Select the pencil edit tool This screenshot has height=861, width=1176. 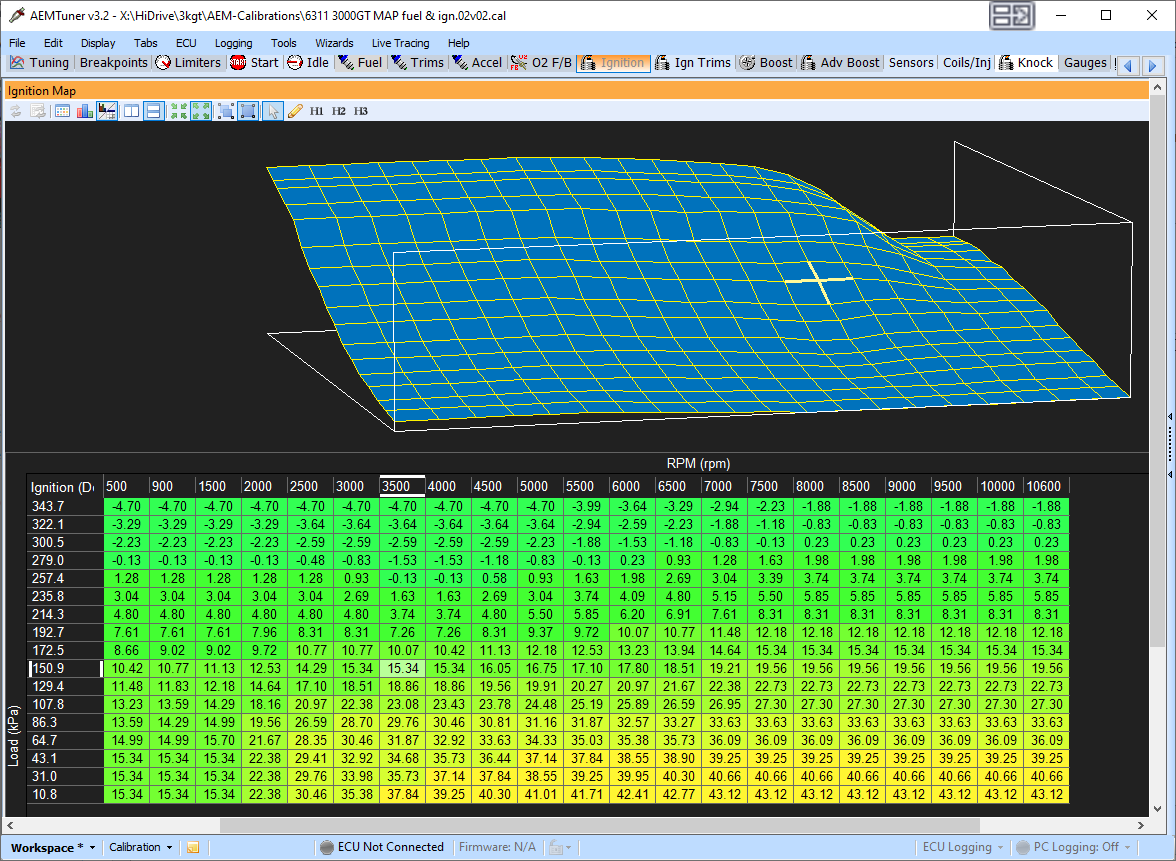(295, 111)
